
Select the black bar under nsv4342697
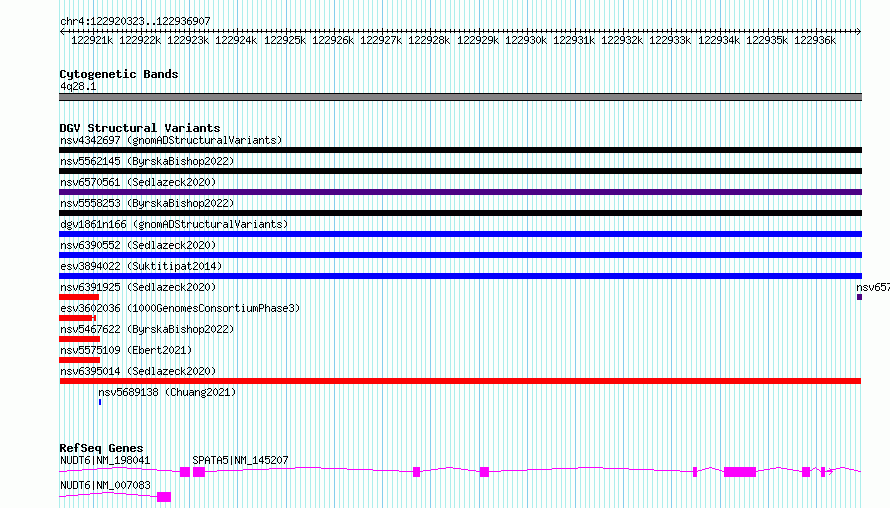460,150
